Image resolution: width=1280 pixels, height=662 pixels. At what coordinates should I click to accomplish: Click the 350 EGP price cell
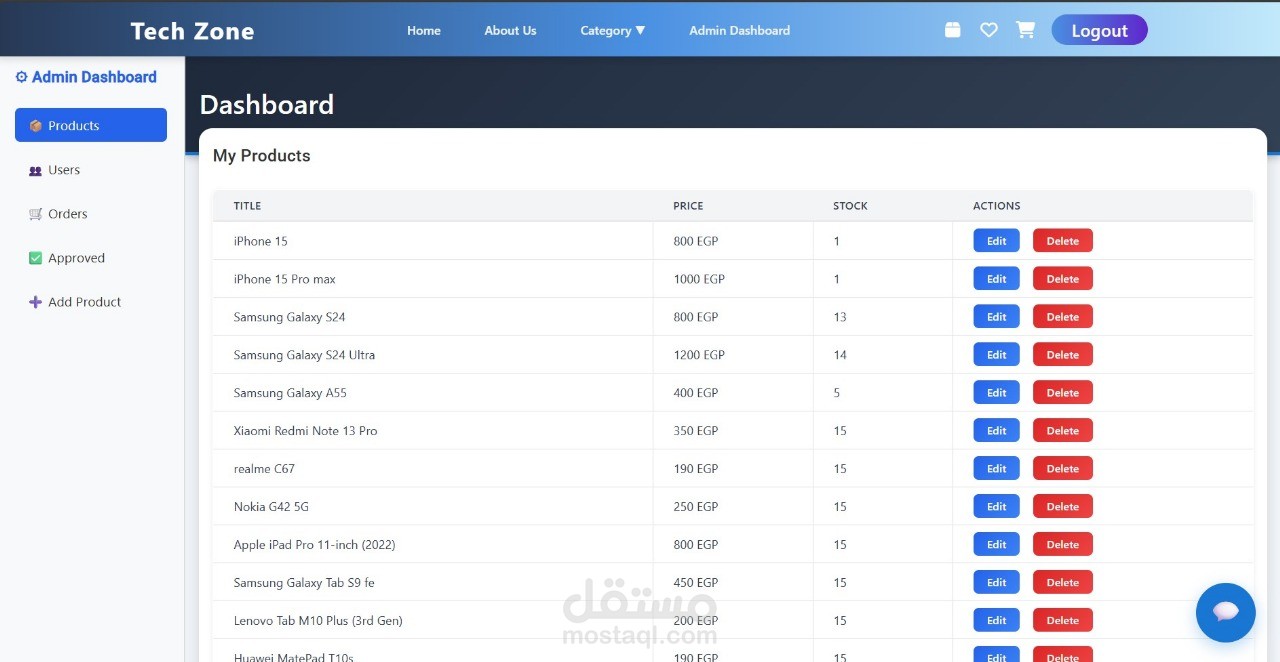click(x=696, y=431)
